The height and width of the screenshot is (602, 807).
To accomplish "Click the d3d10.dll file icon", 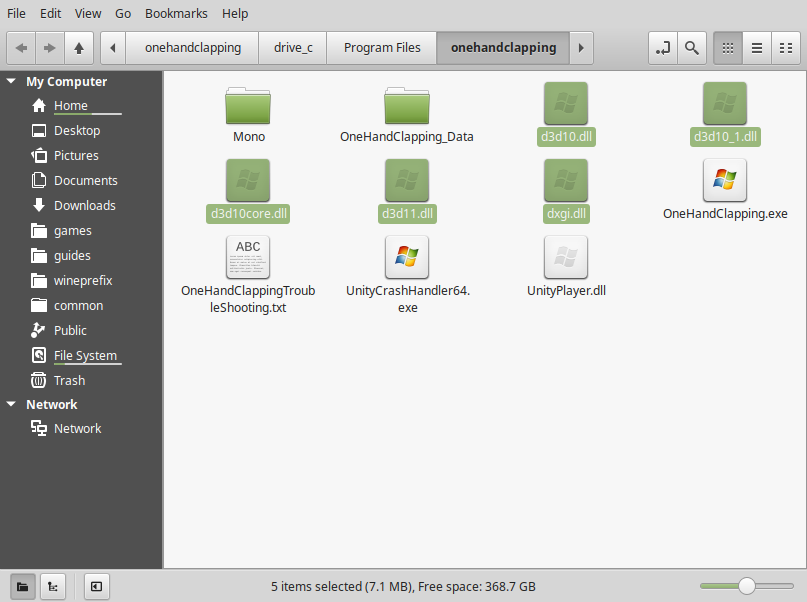I will point(566,103).
